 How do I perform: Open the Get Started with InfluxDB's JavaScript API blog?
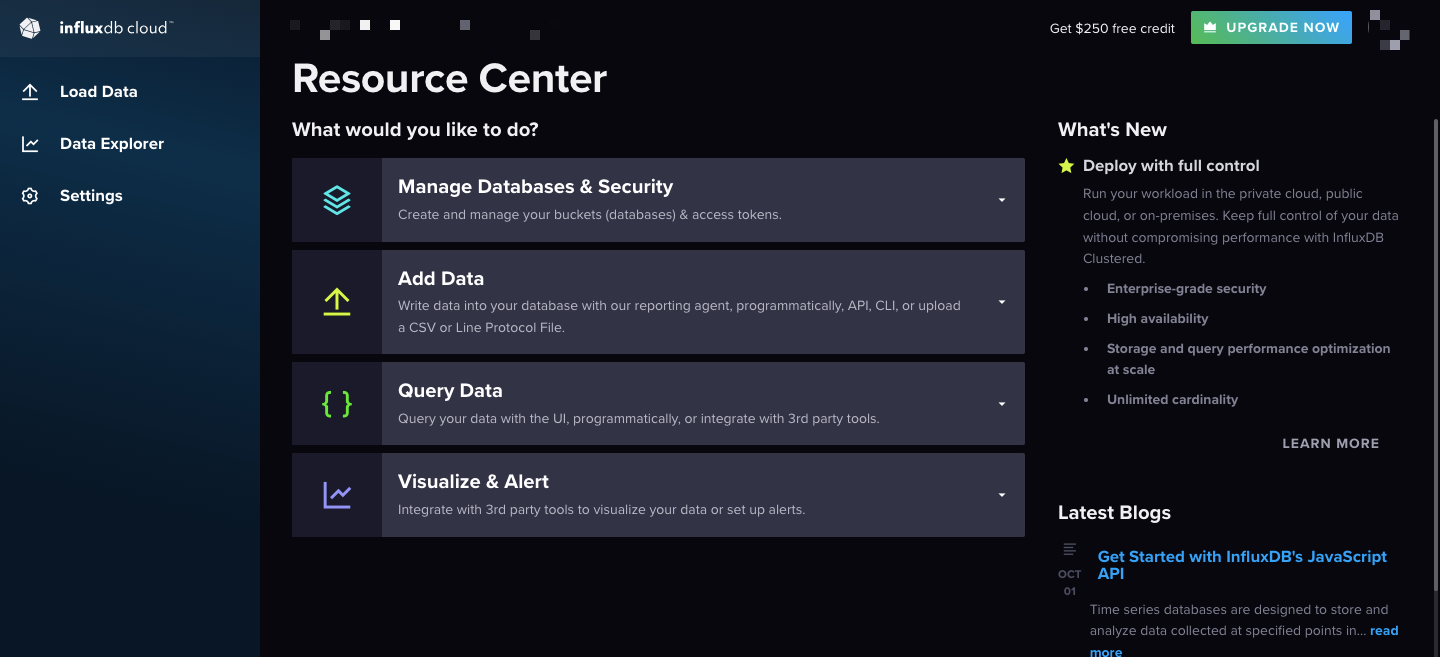(x=1242, y=565)
